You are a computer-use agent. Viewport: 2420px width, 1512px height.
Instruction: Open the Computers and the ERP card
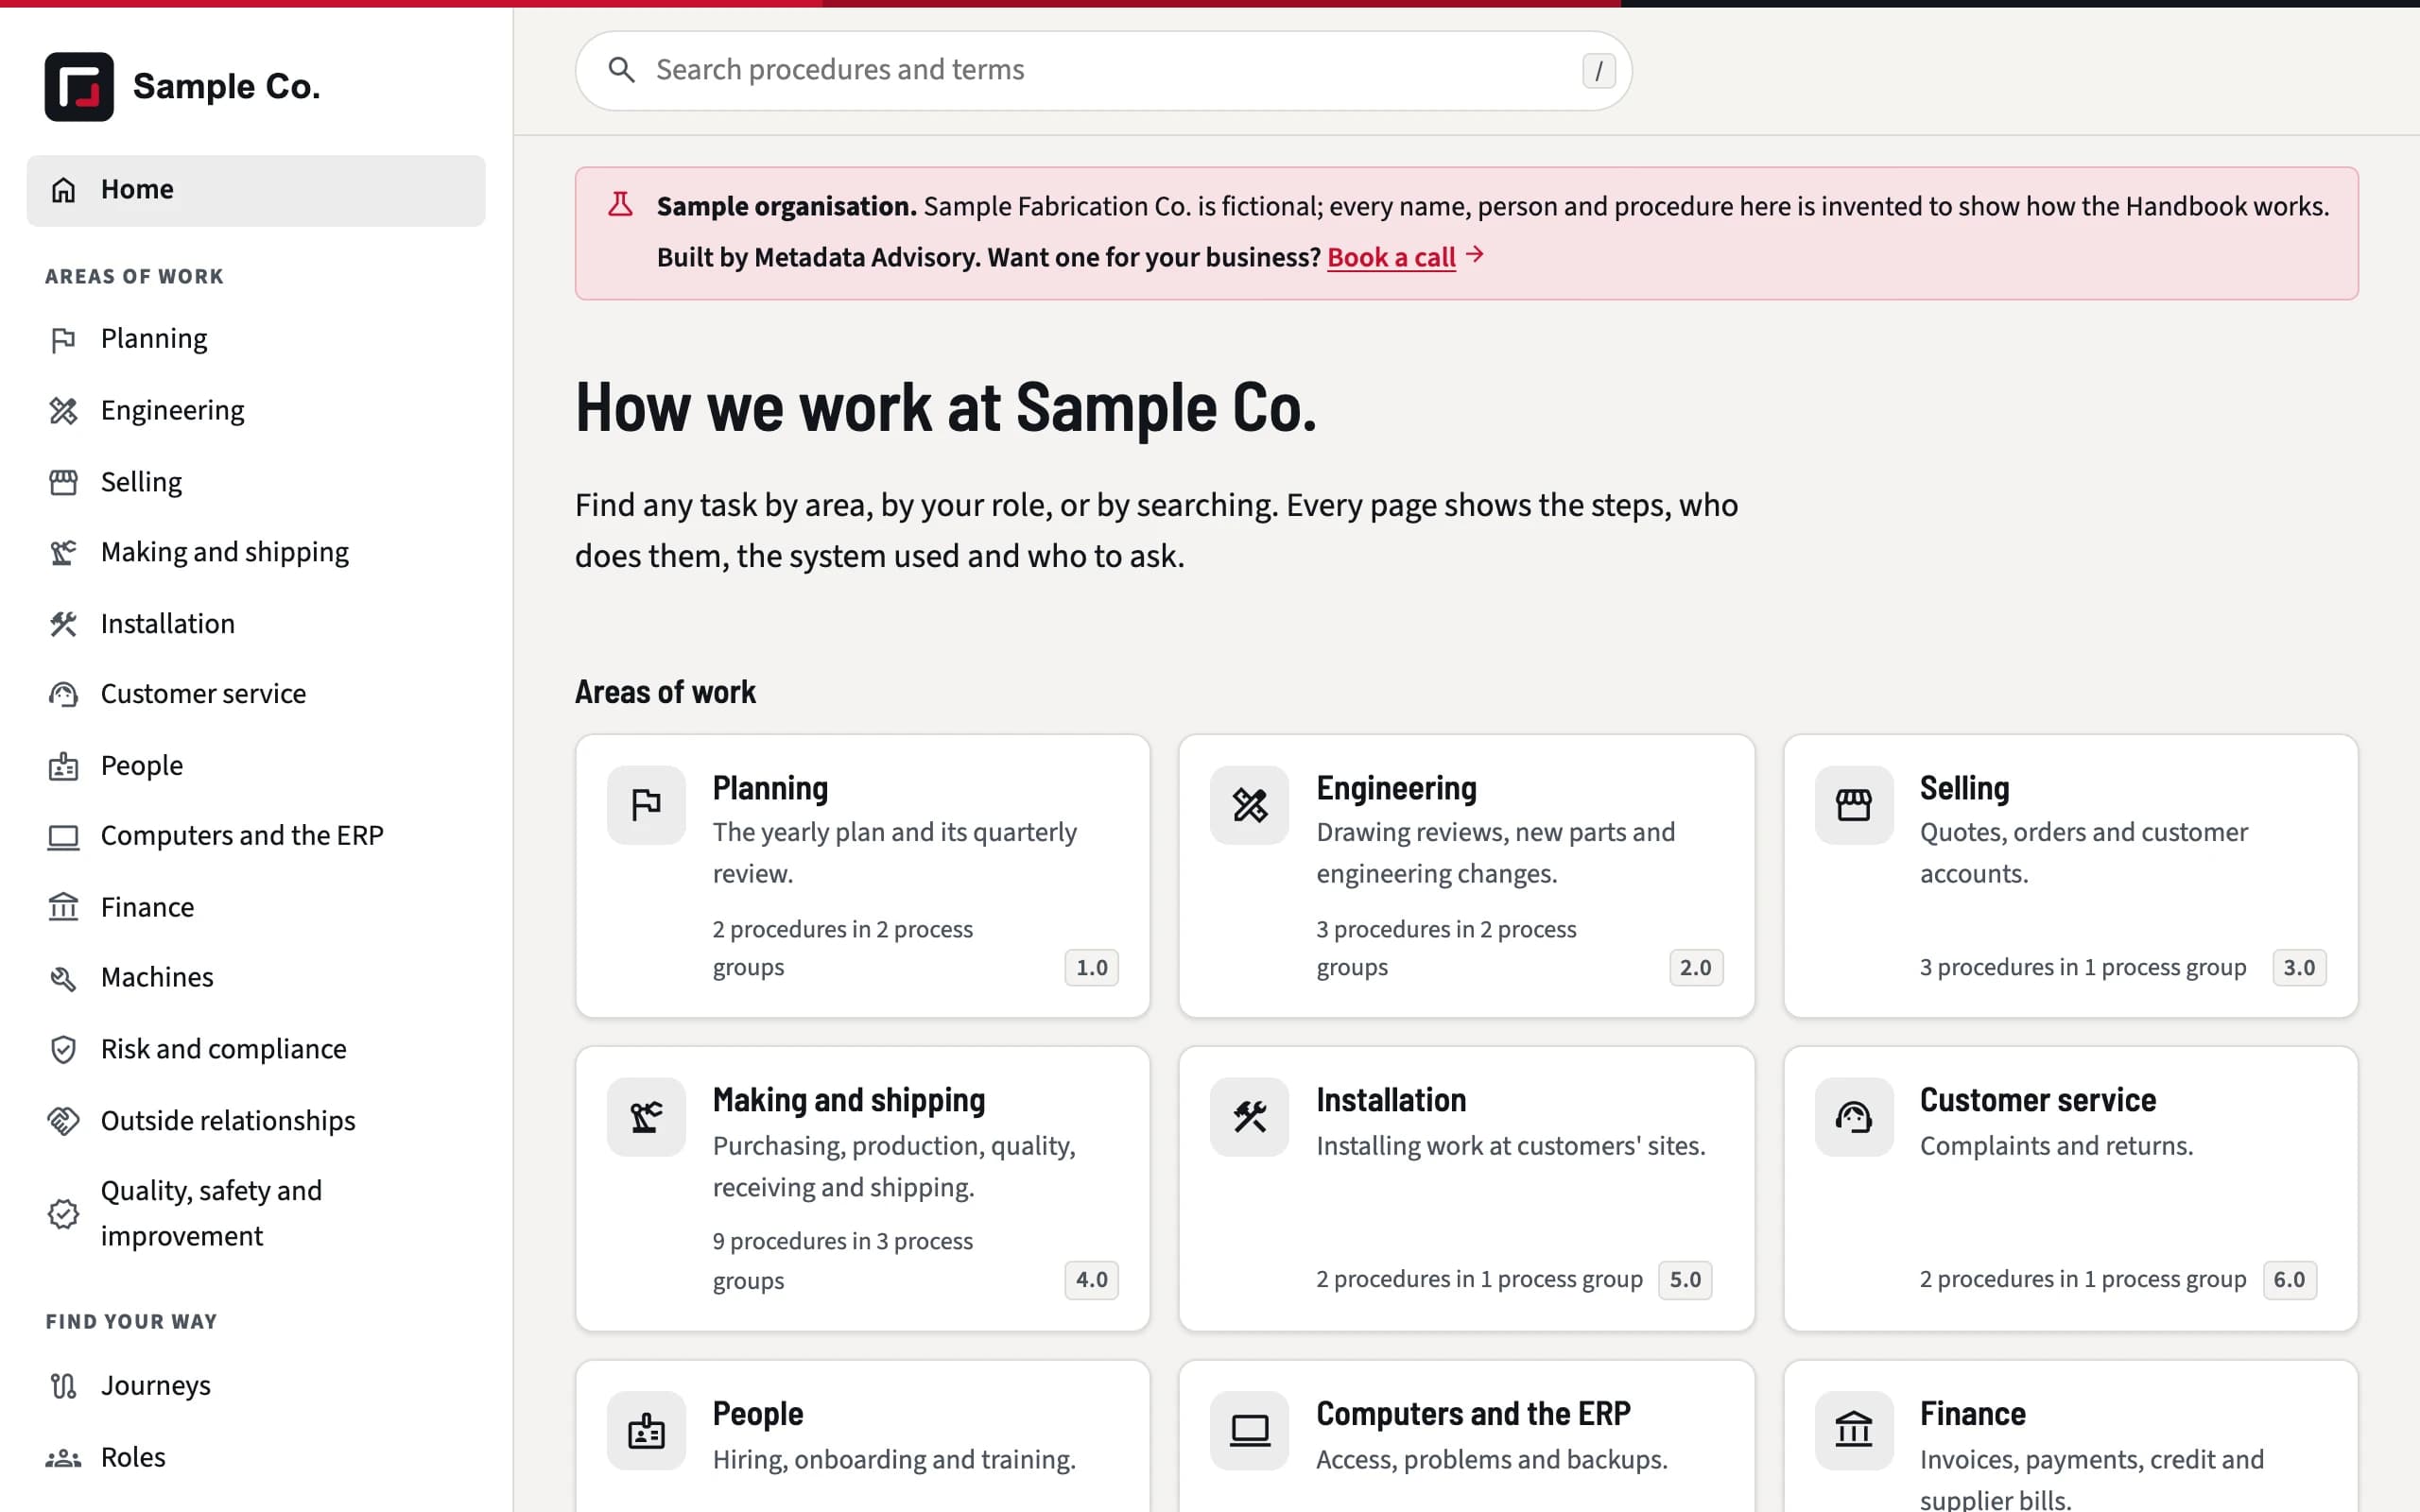coord(1466,1436)
